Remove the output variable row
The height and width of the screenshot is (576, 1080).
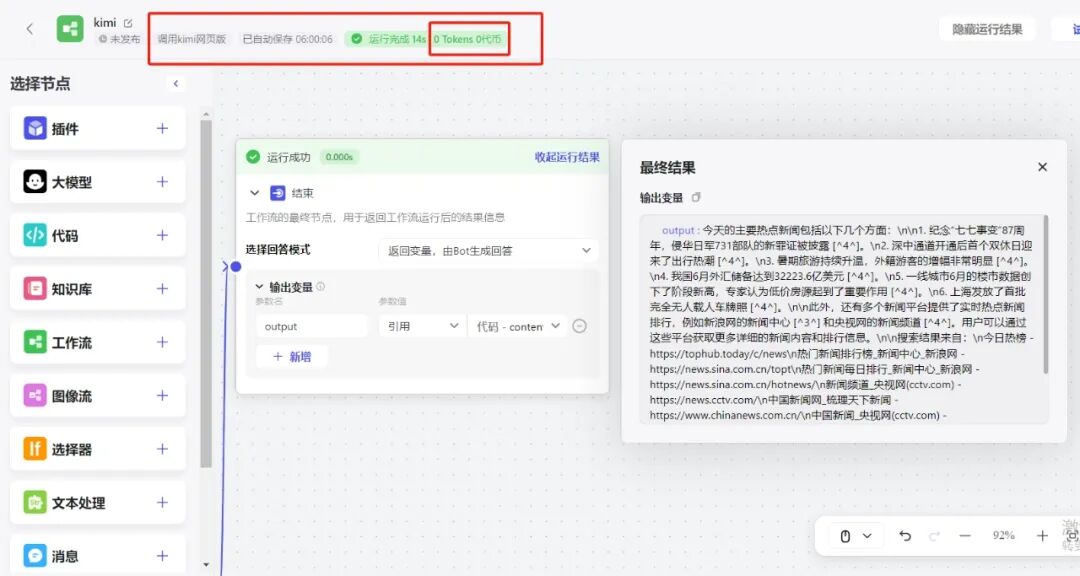580,326
